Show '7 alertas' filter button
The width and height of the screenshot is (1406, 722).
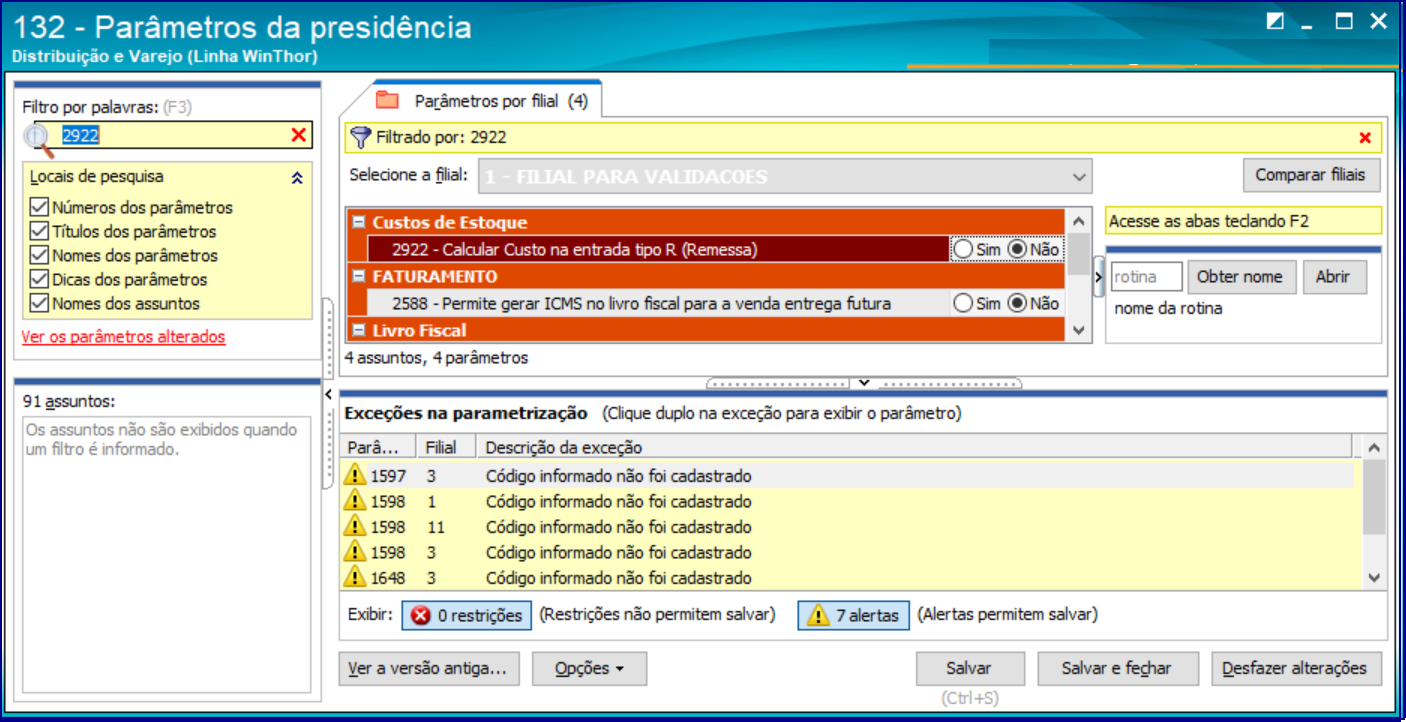853,616
